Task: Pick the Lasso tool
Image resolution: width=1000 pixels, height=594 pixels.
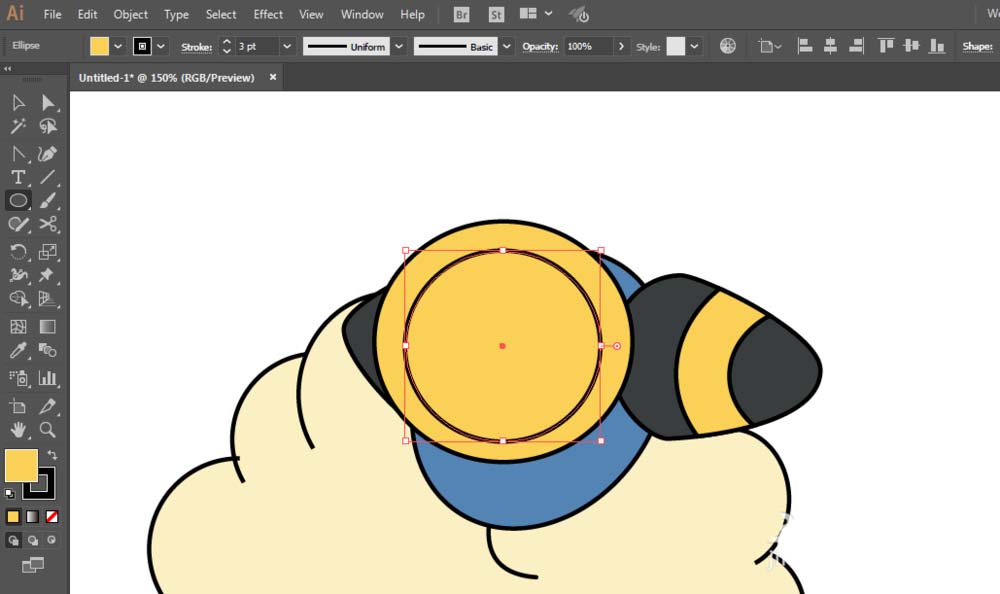Action: (x=48, y=126)
